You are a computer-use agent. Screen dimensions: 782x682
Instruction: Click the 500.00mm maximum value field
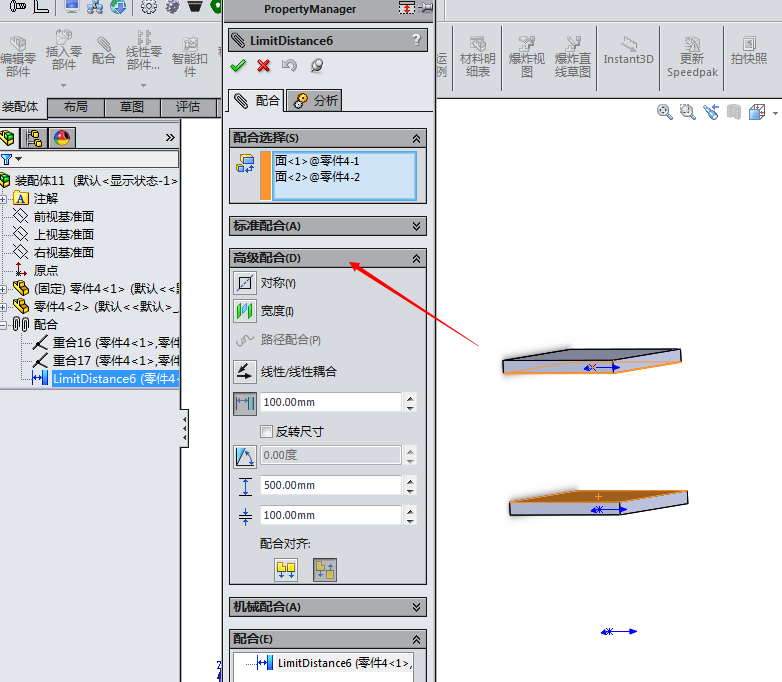click(x=331, y=485)
